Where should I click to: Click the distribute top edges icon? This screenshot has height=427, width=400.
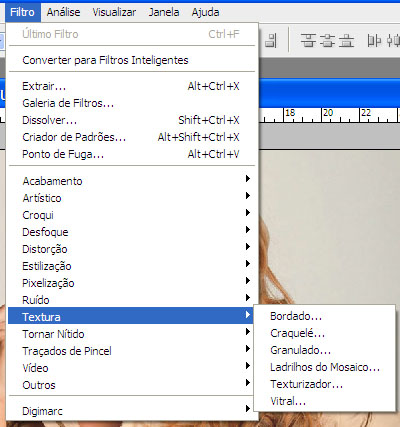[x=309, y=41]
